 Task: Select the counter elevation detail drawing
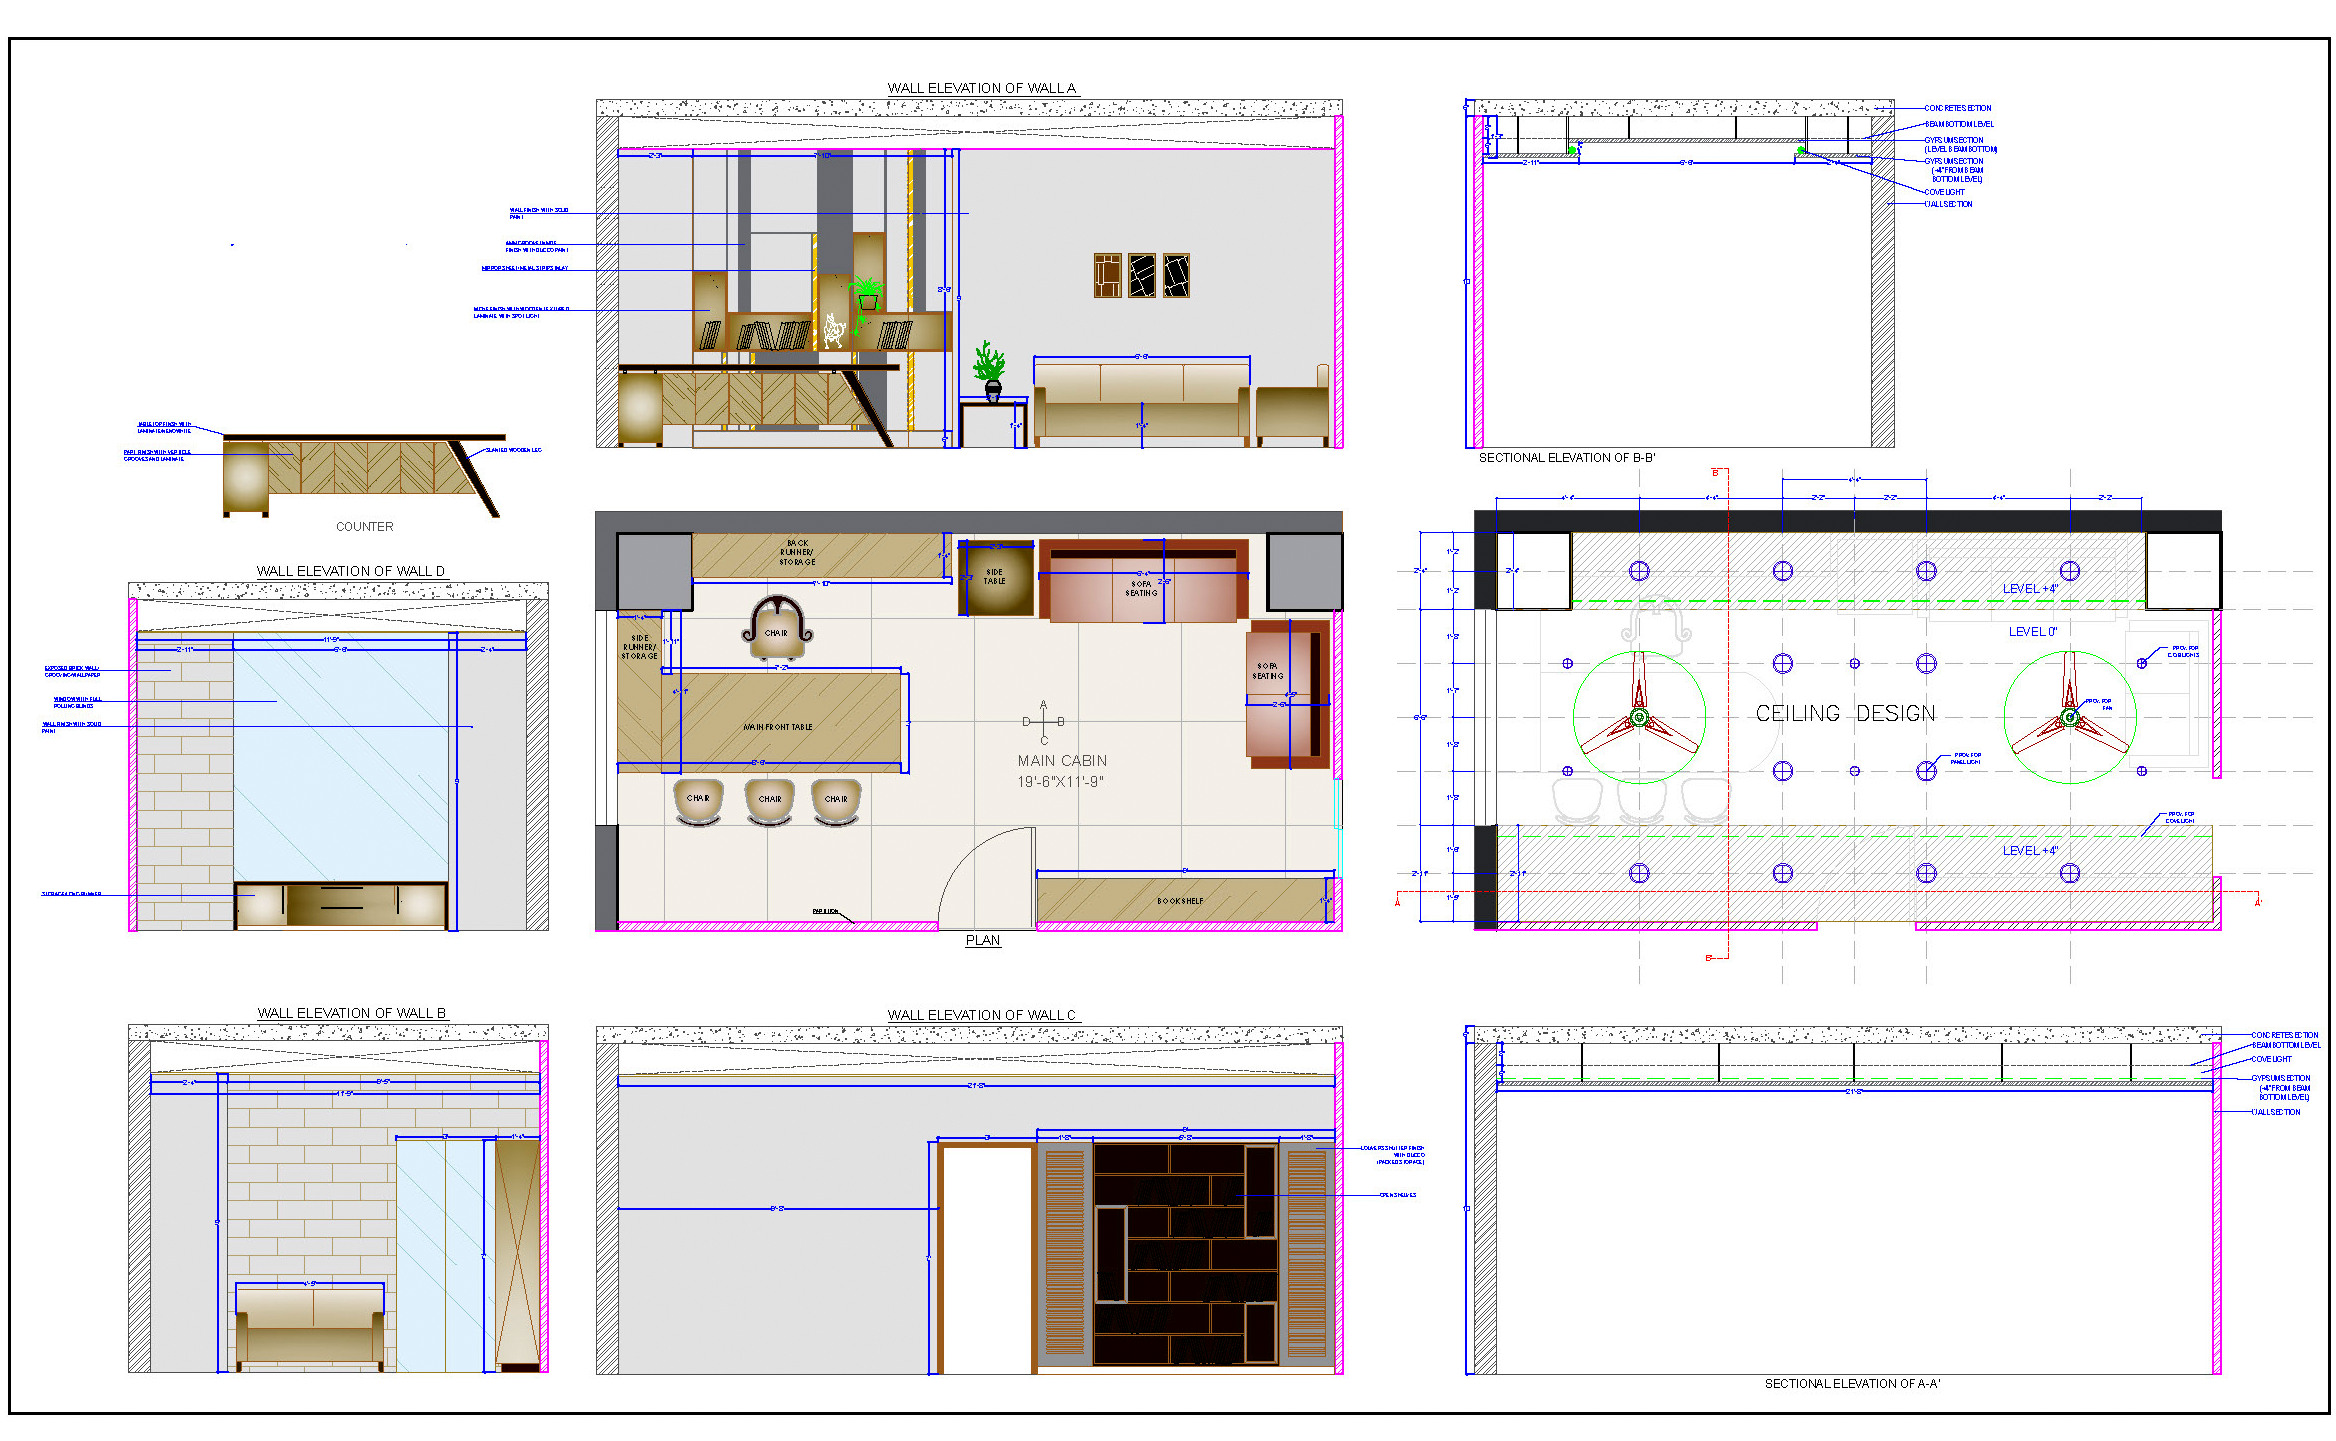(x=364, y=475)
